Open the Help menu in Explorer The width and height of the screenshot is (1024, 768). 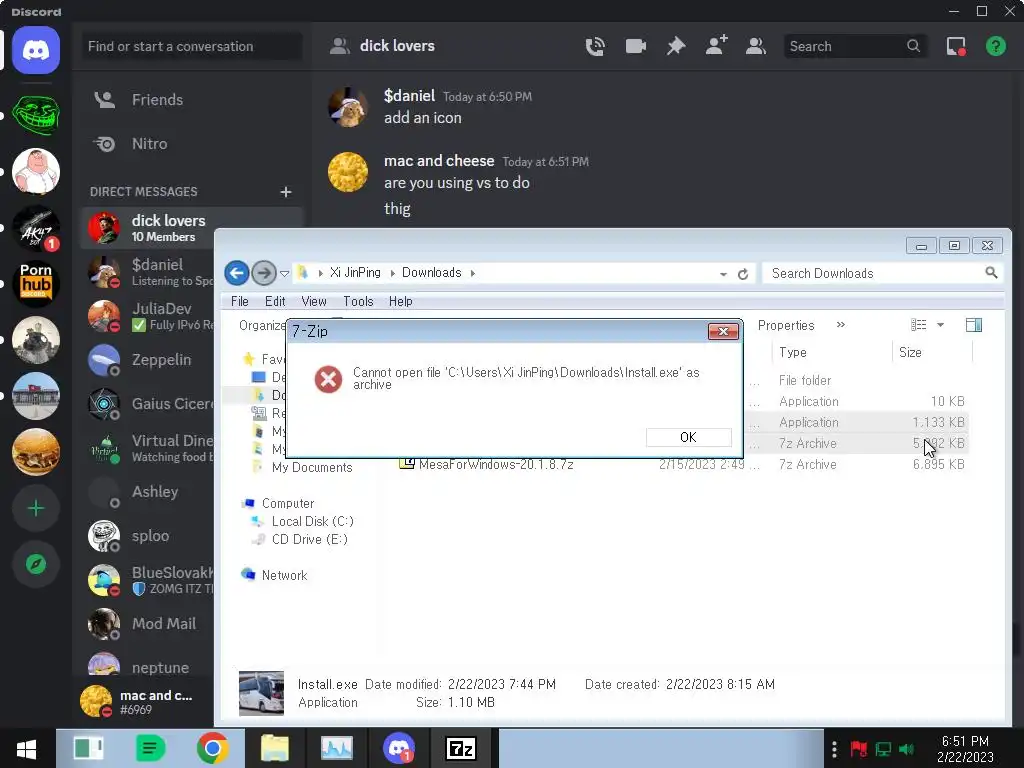pos(400,302)
